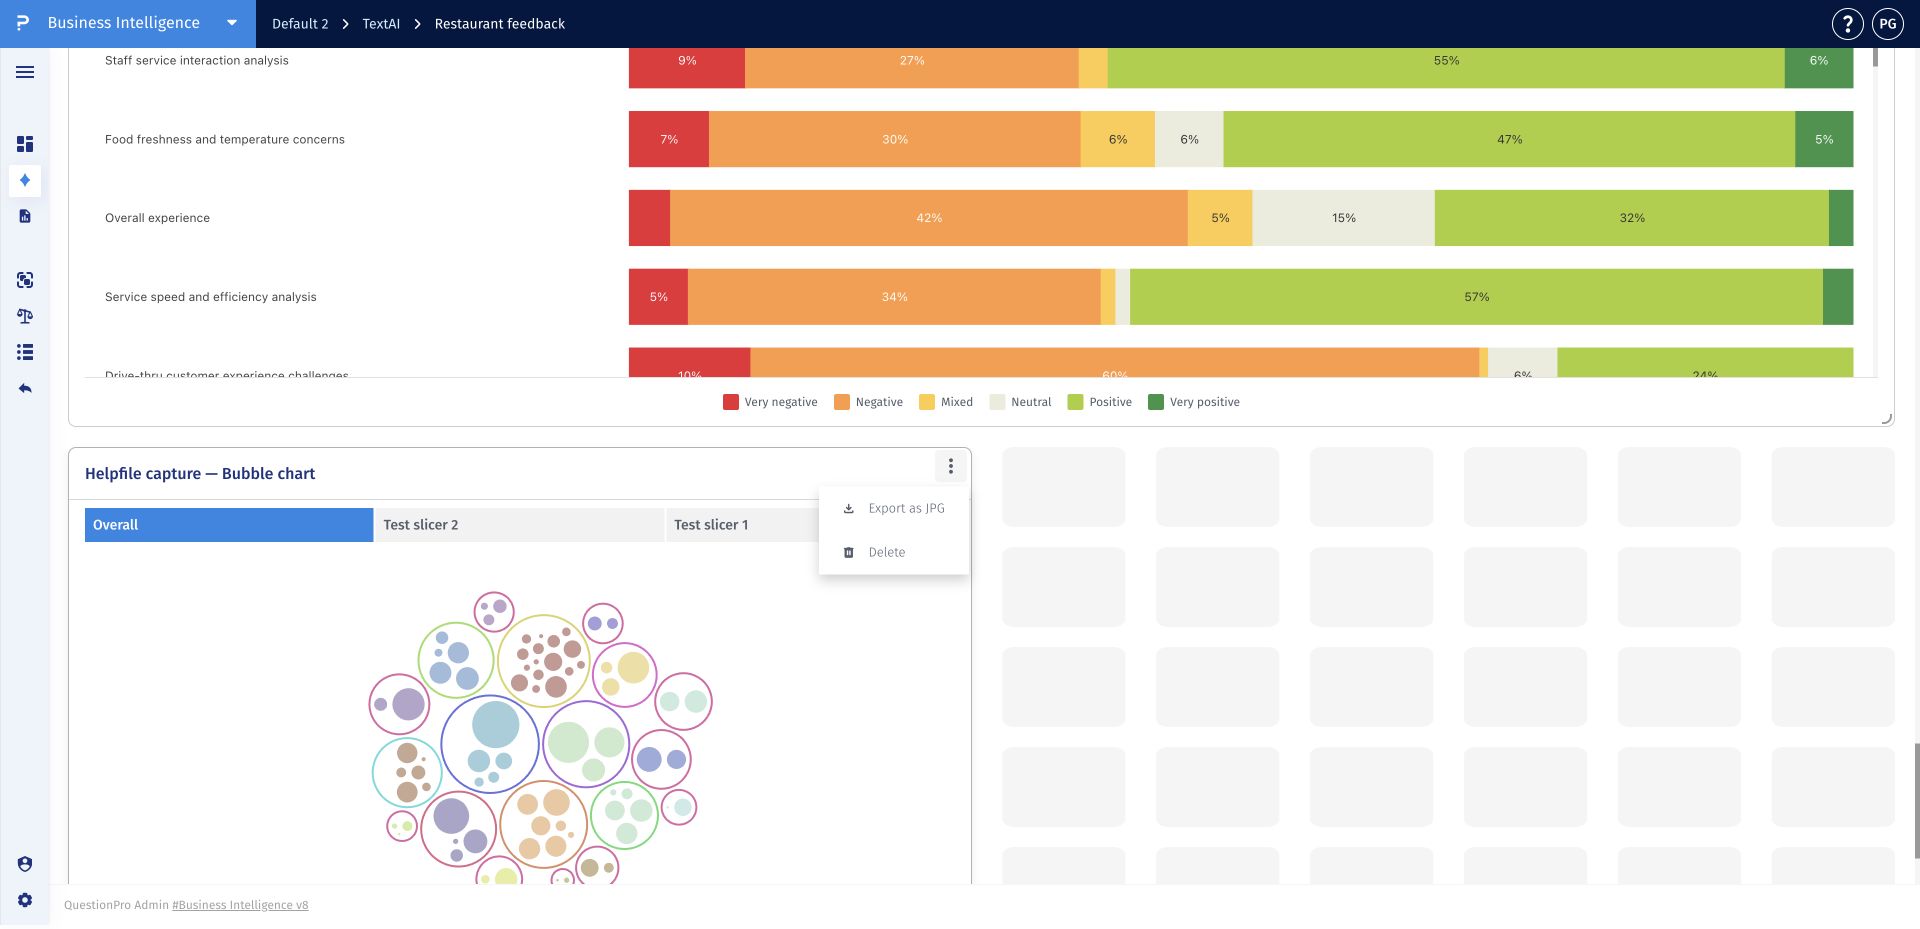The height and width of the screenshot is (929, 1920).
Task: Open the bubble chart three-dot menu
Action: (x=951, y=466)
